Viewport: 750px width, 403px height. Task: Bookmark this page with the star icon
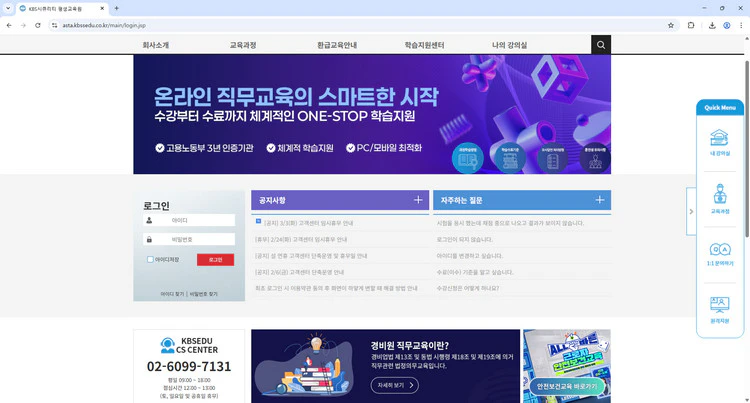pyautogui.click(x=671, y=25)
